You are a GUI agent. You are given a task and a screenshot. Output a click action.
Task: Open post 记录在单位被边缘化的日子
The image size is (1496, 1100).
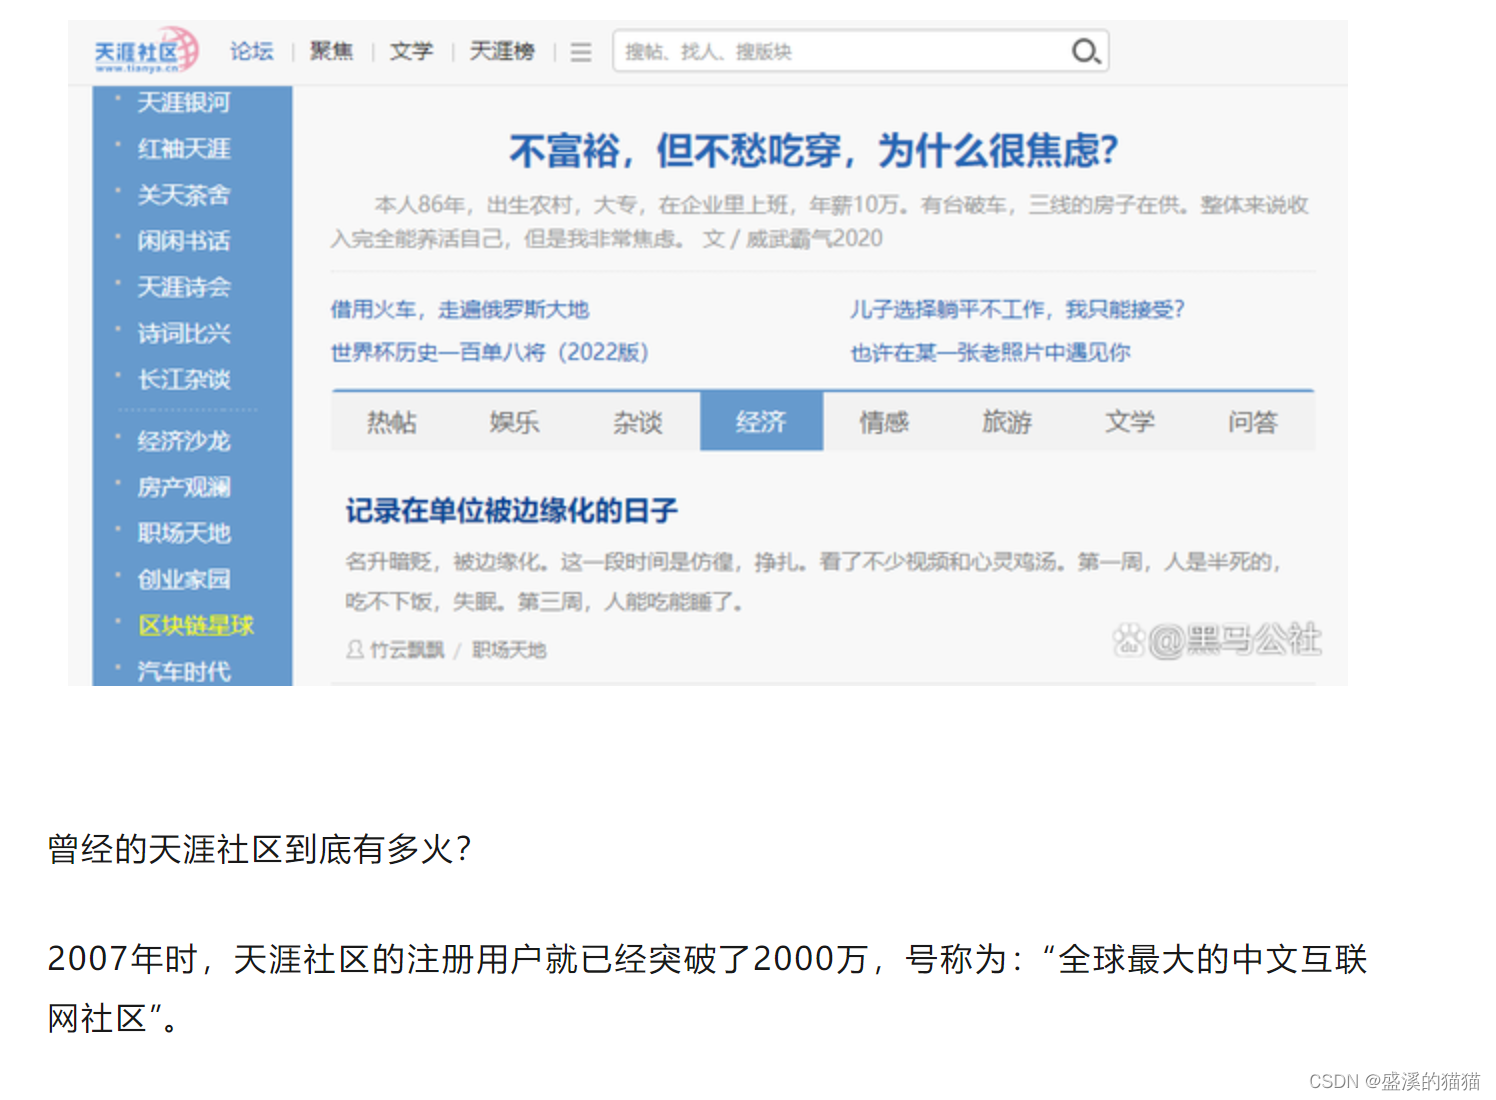512,511
